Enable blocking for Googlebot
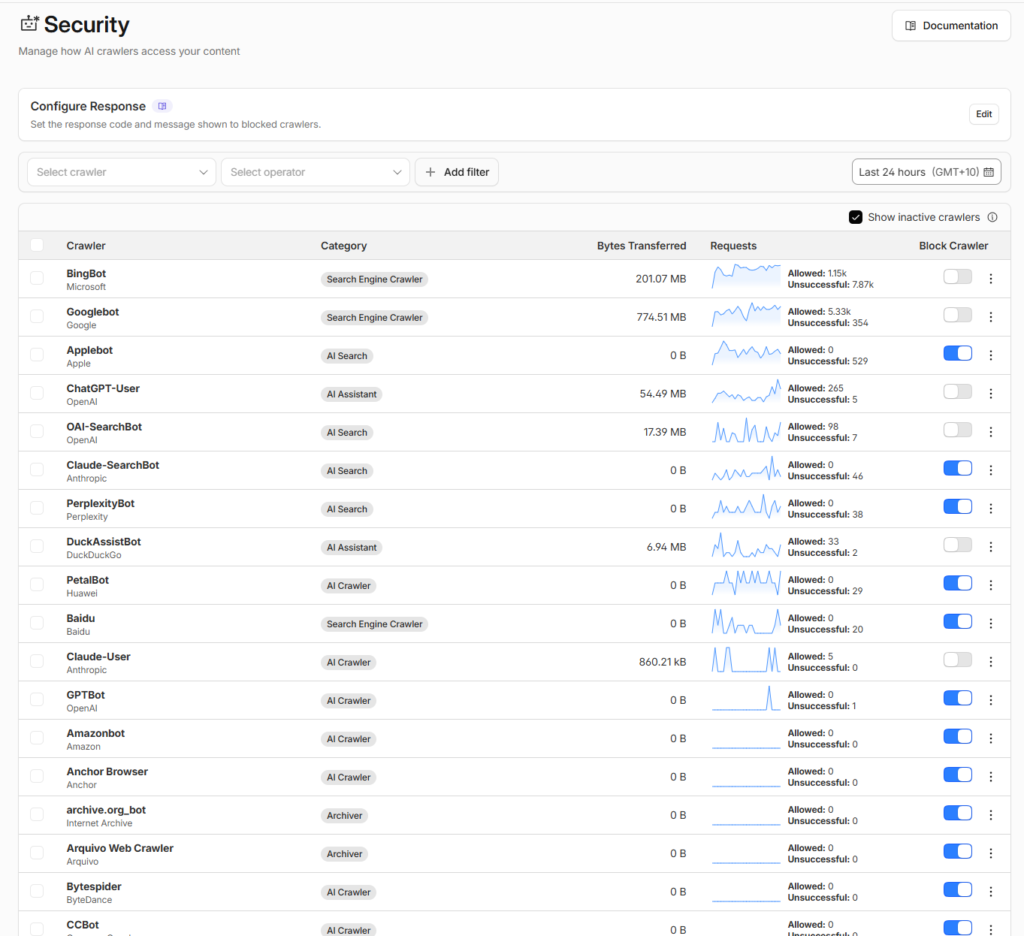 (x=957, y=315)
